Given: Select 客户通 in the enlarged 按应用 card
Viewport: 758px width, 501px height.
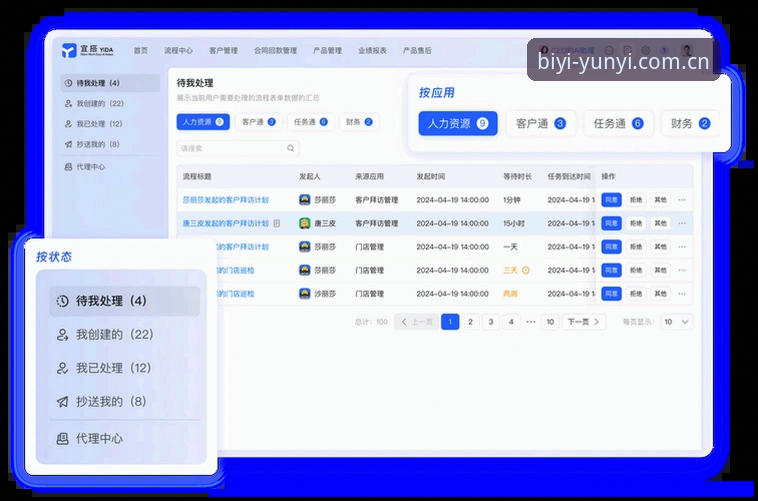Looking at the screenshot, I should click(x=541, y=123).
